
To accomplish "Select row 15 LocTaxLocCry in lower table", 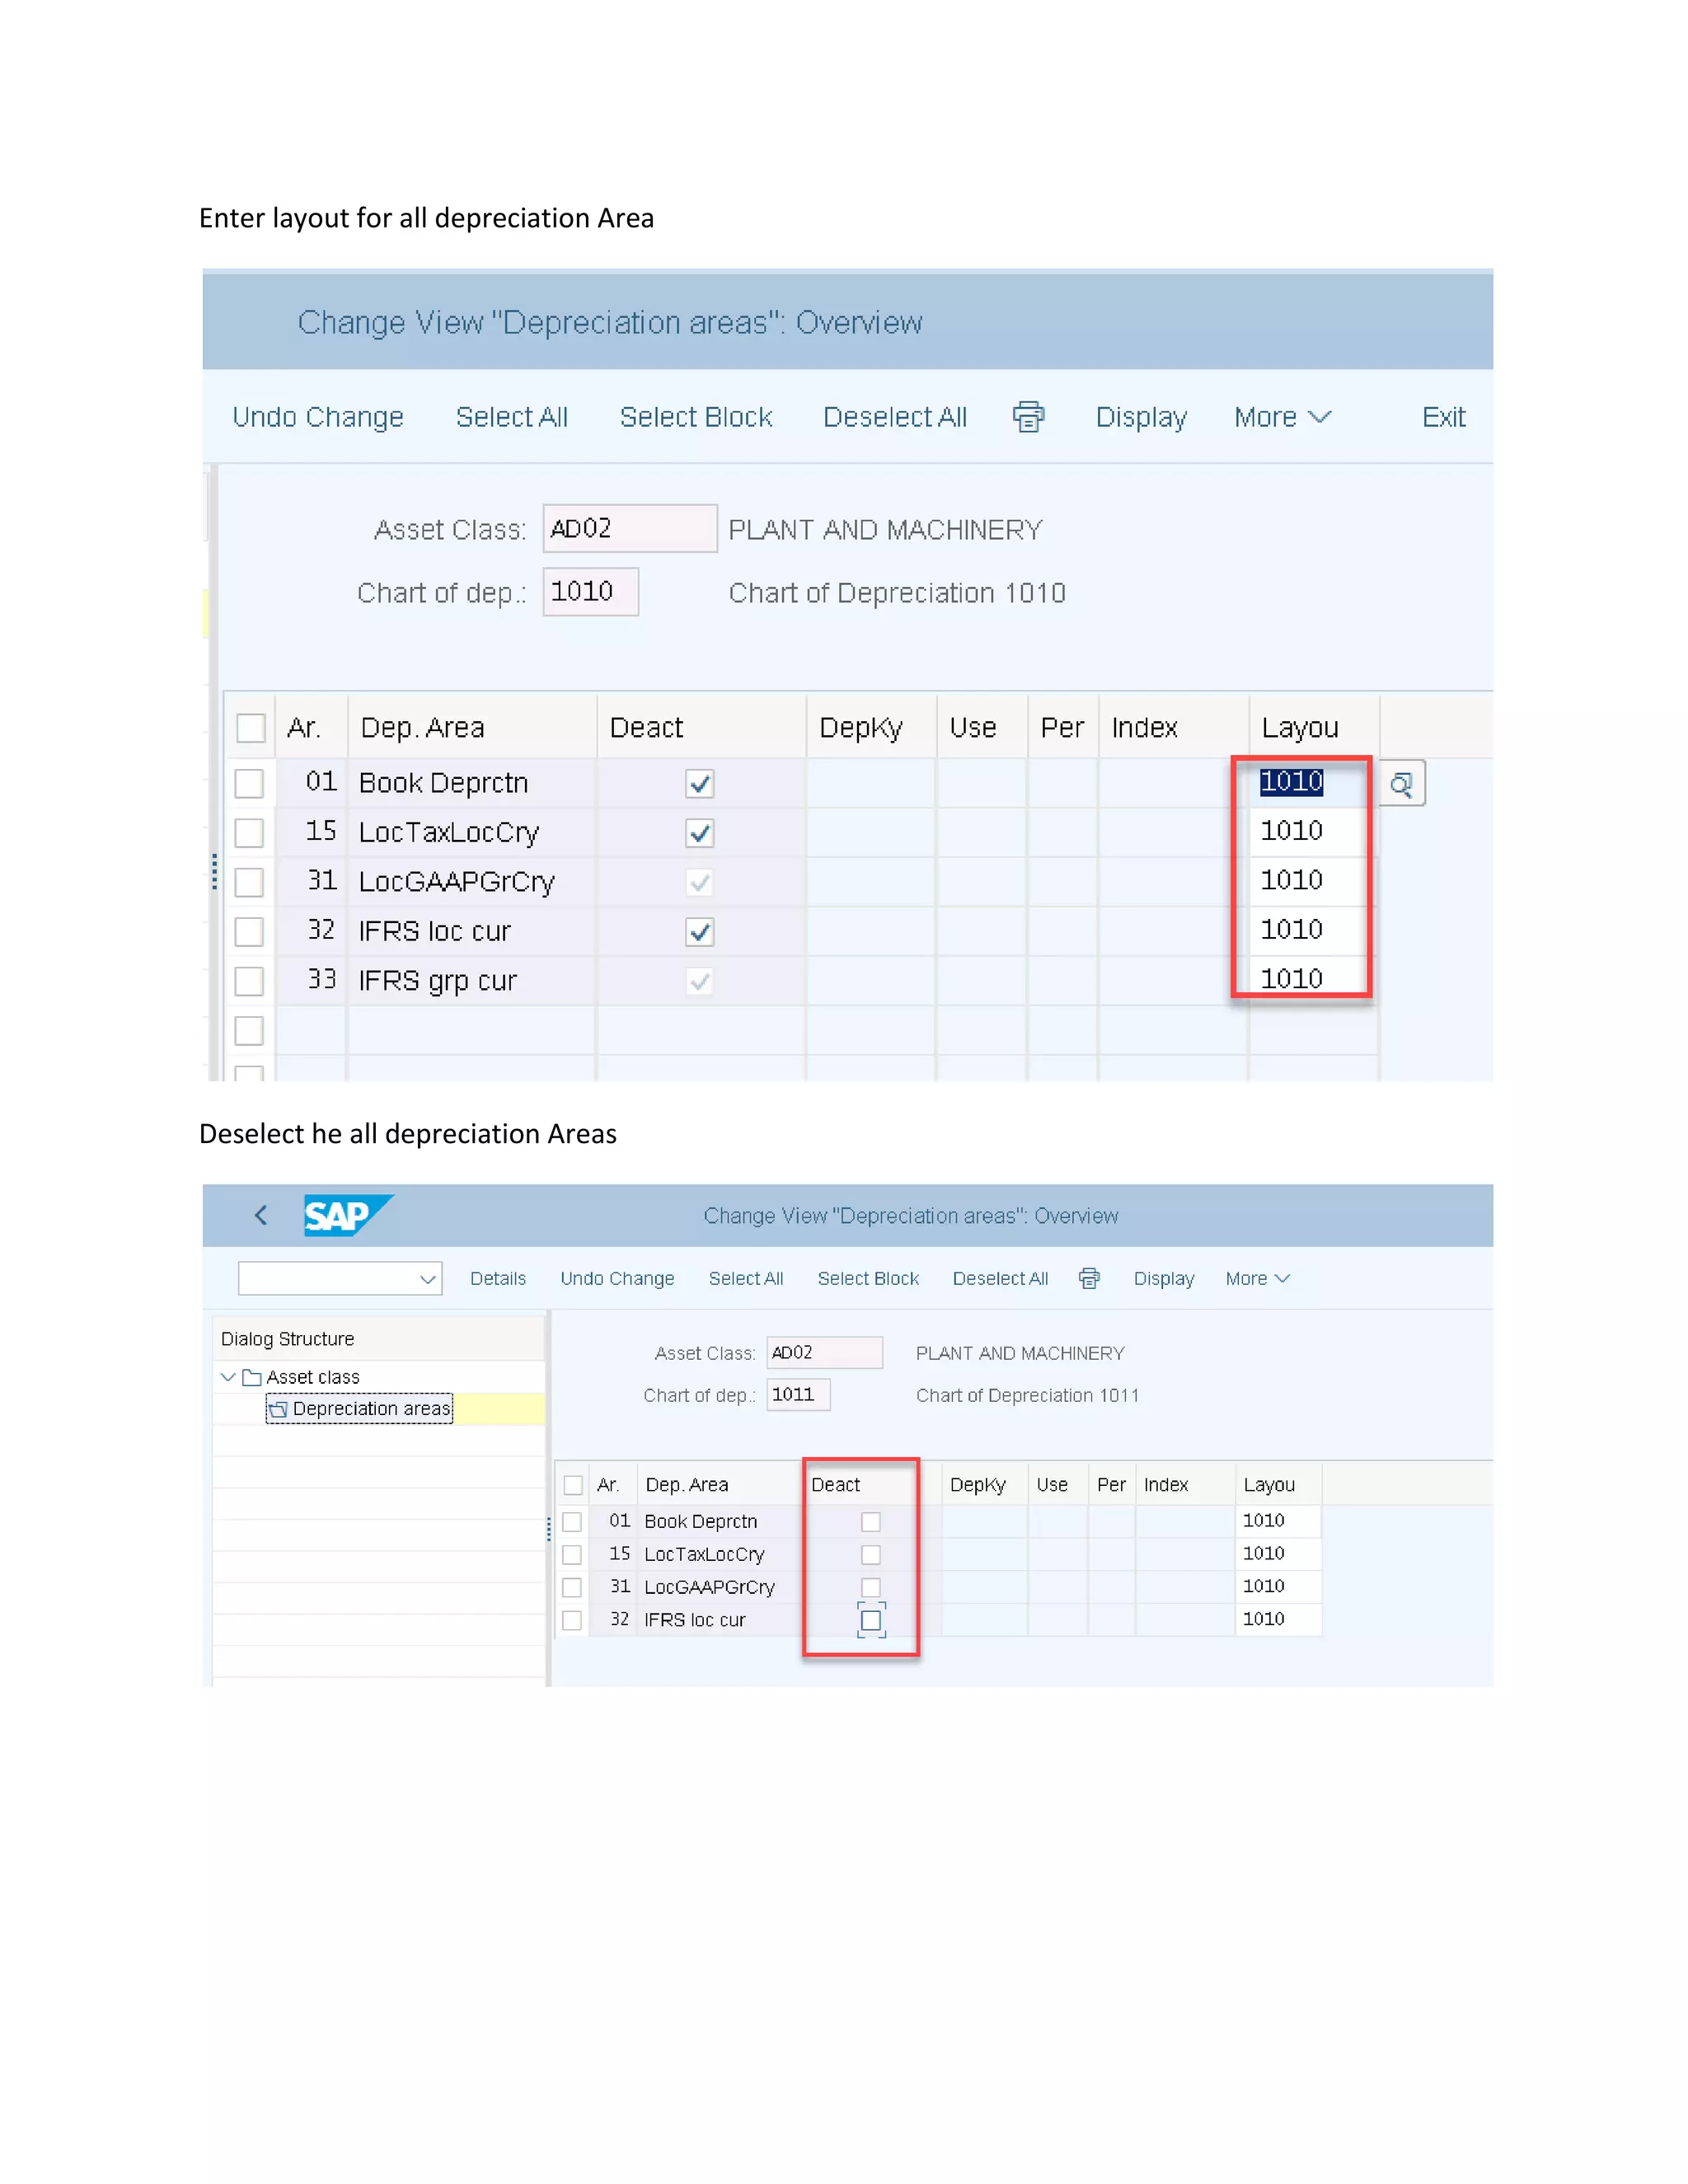I will coord(572,1554).
